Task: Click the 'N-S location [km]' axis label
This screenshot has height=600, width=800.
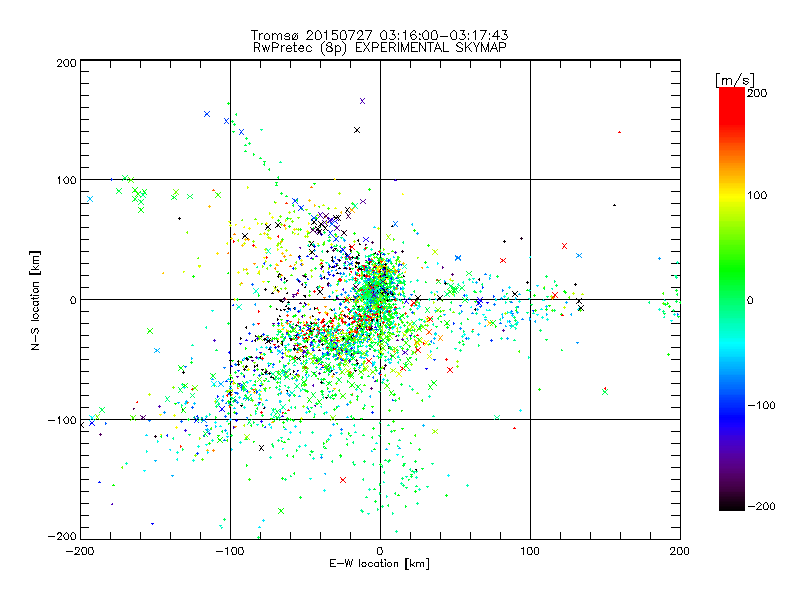Action: click(x=35, y=300)
